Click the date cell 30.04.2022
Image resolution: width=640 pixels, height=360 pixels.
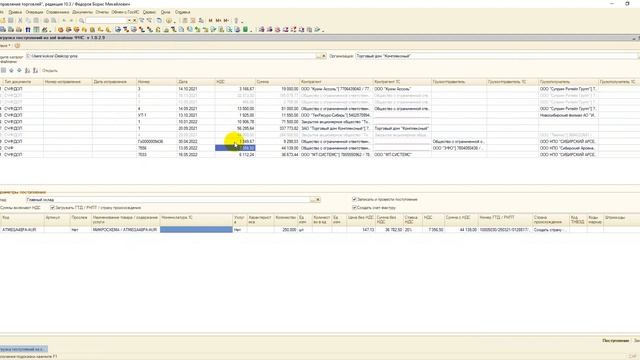pyautogui.click(x=196, y=142)
